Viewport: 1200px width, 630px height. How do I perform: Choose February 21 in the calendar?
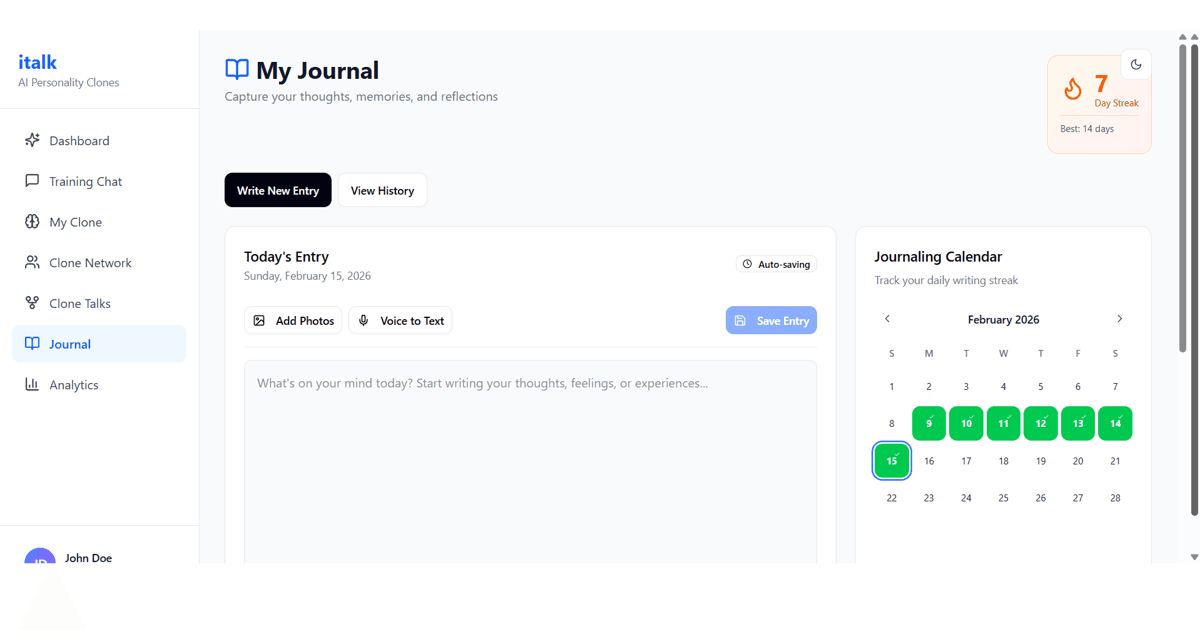tap(1115, 461)
